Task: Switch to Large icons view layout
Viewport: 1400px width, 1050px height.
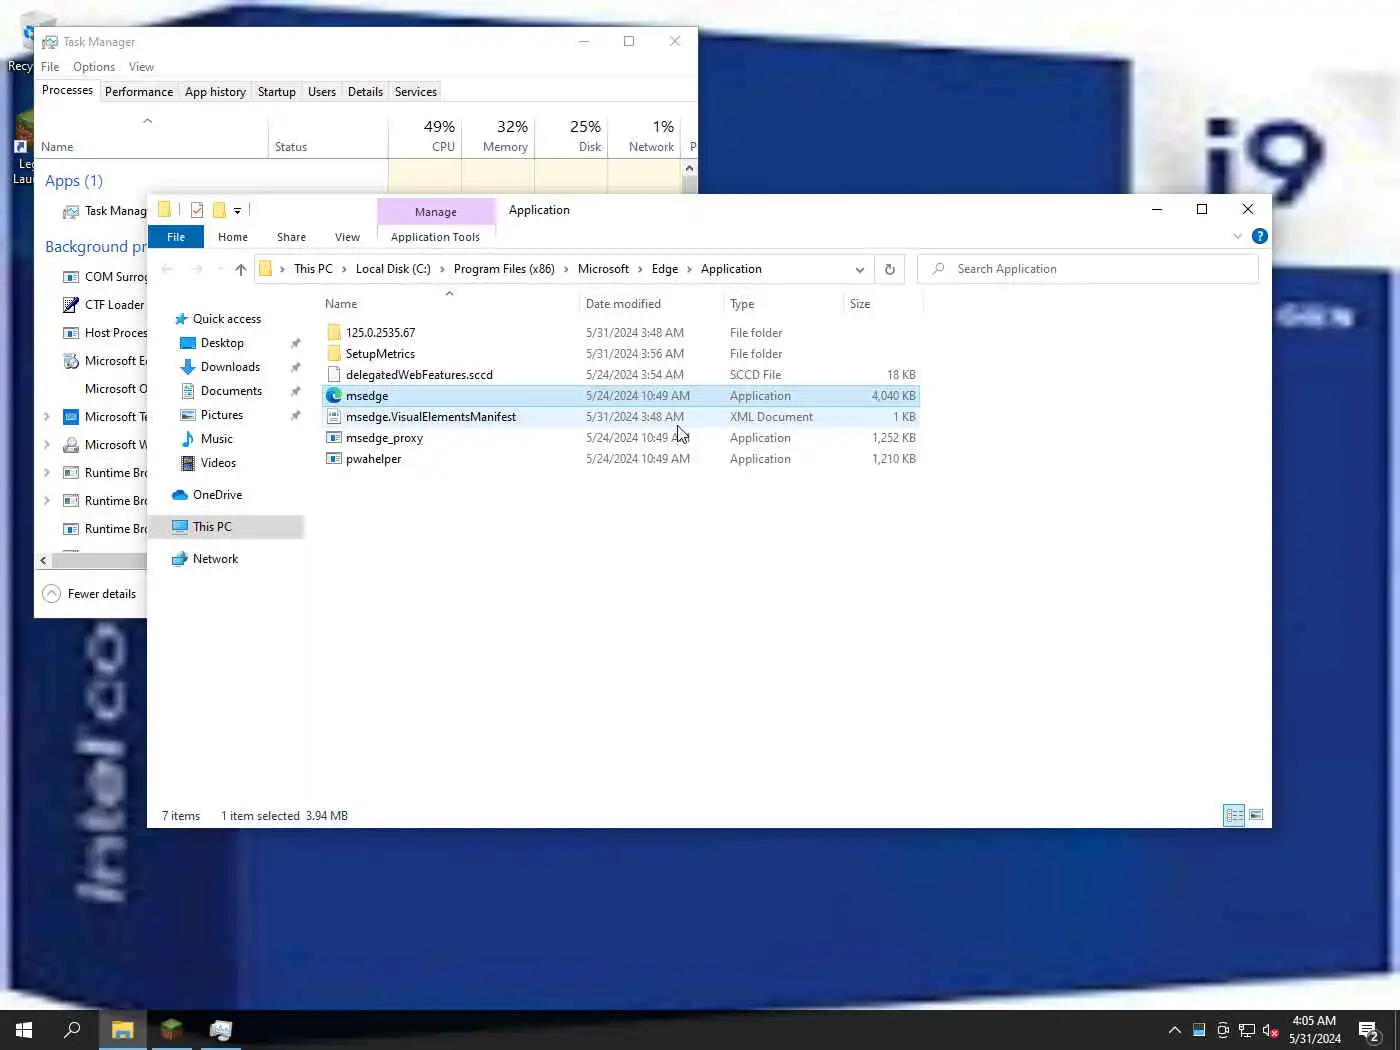Action: pos(1257,816)
